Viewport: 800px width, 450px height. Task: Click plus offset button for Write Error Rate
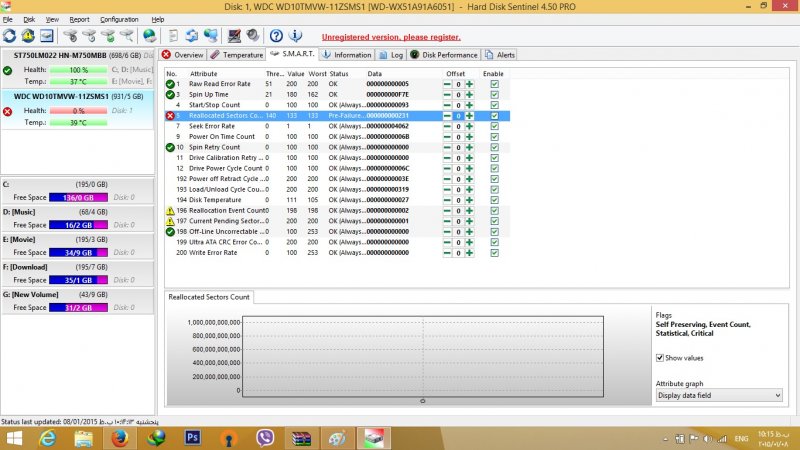(x=469, y=253)
